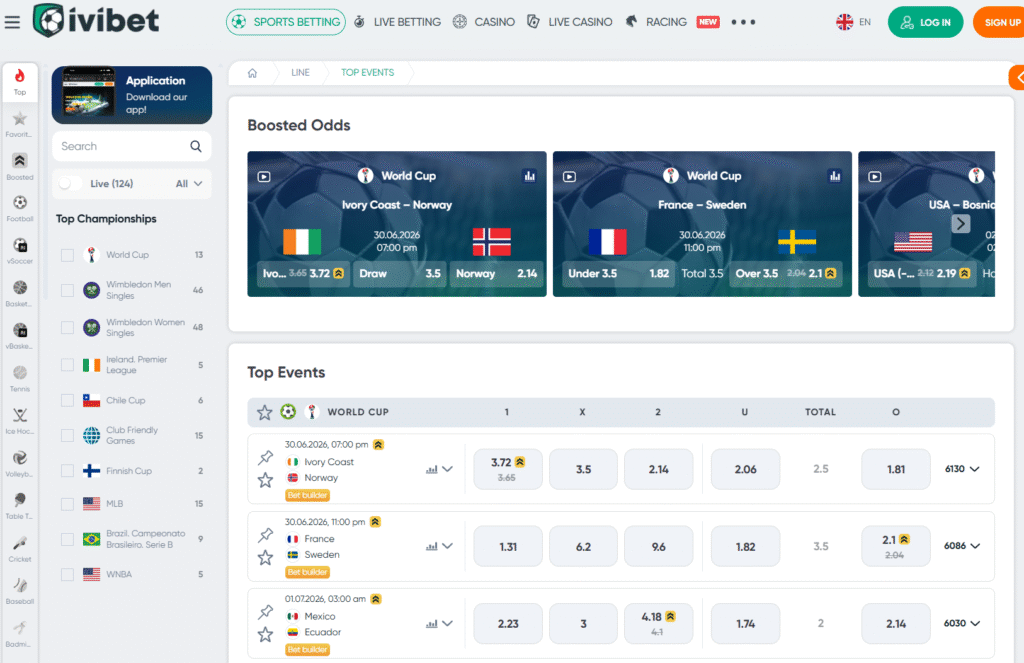Favorite the France vs Sweden event star
This screenshot has width=1024, height=663.
265,557
